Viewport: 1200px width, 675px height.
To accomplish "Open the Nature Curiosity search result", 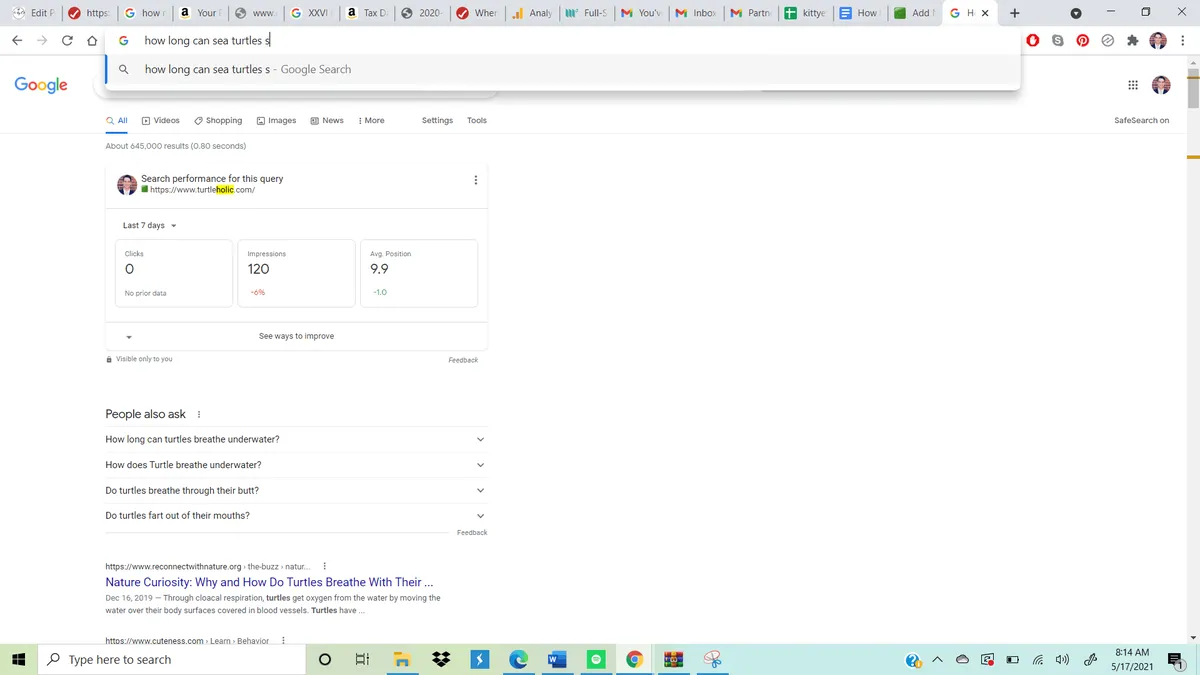I will coord(269,582).
